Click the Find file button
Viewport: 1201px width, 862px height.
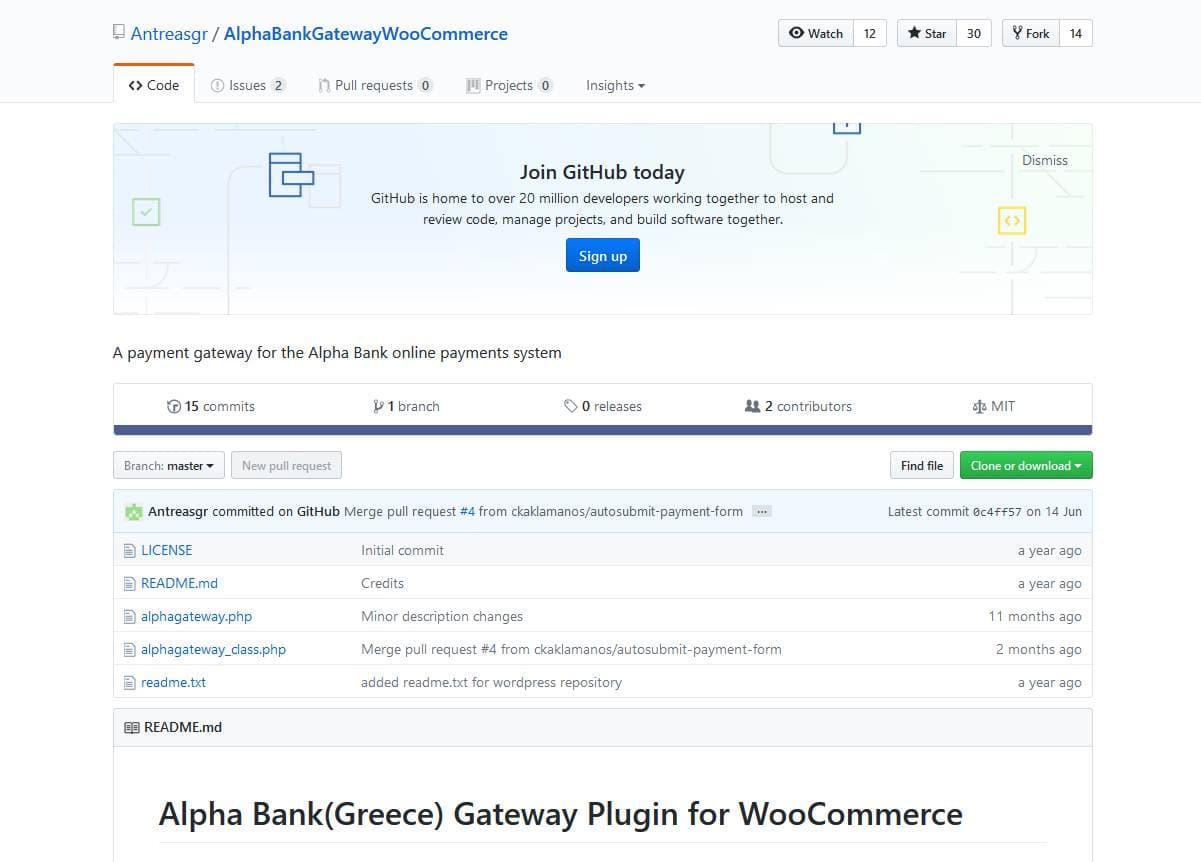pyautogui.click(x=922, y=466)
